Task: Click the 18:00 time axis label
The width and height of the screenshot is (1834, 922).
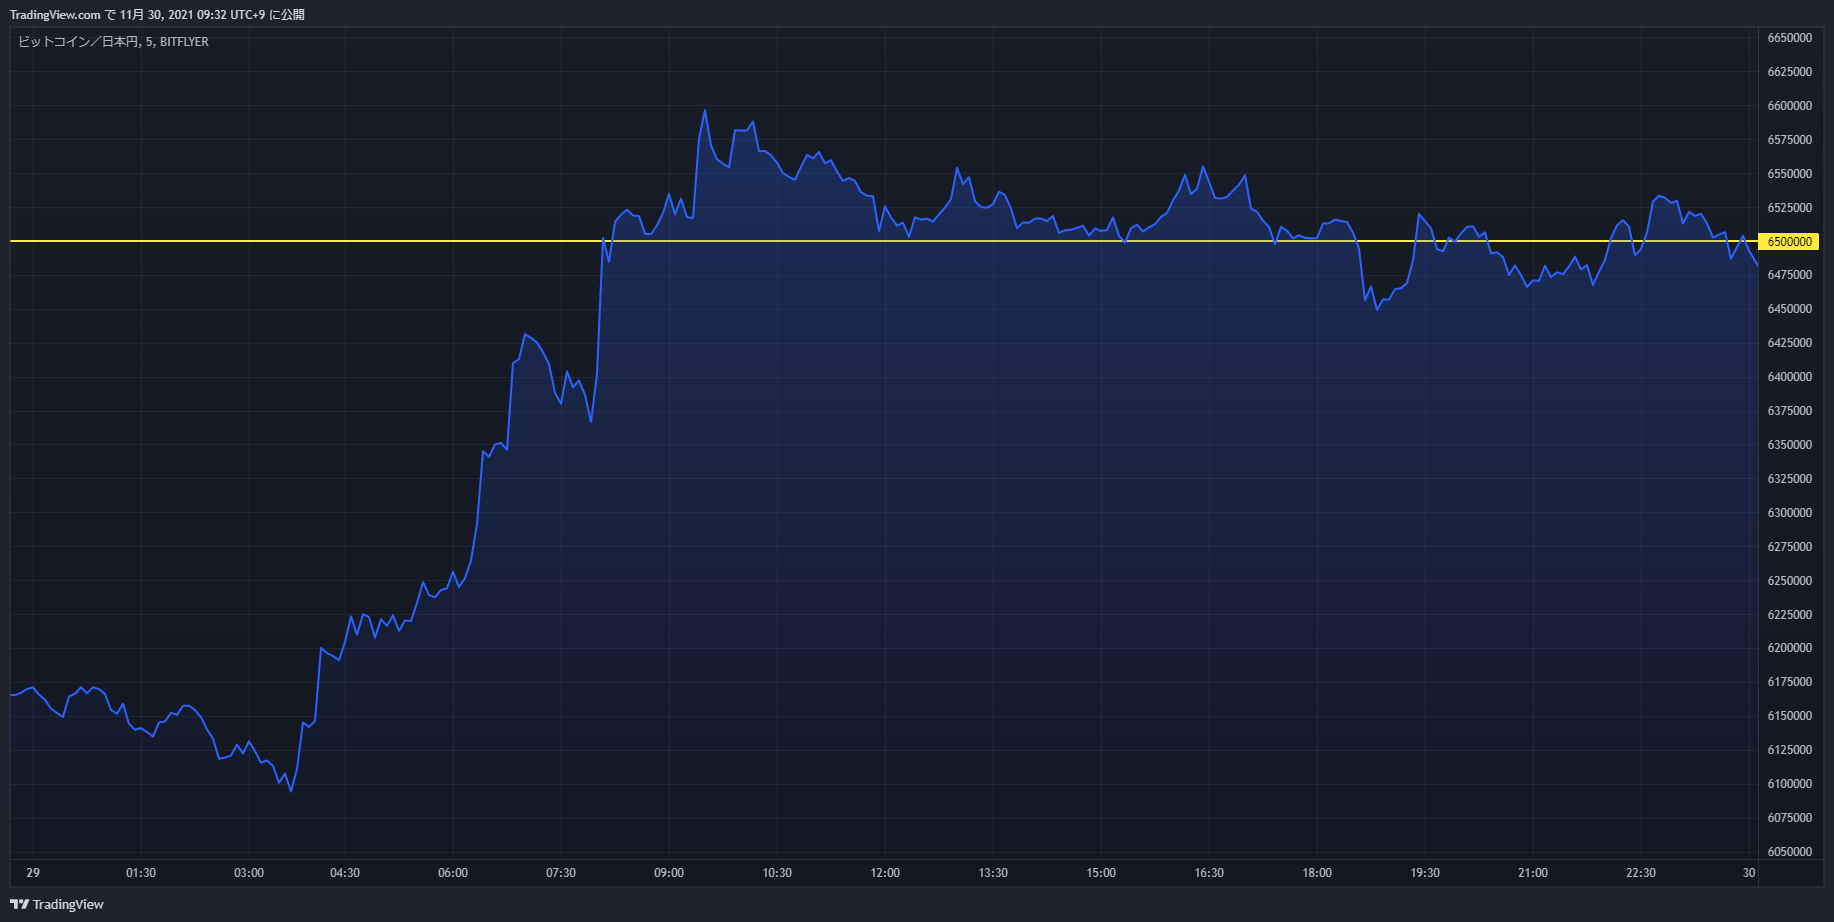Action: point(1317,873)
